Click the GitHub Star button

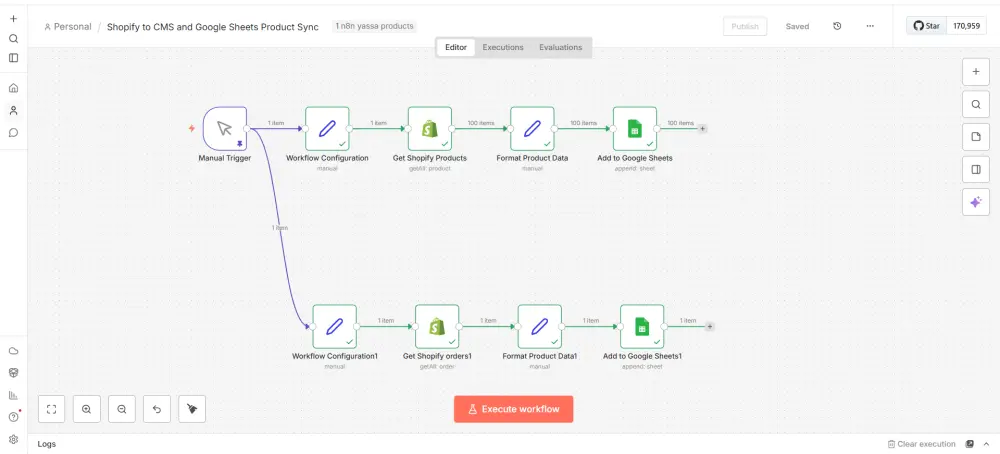[x=927, y=26]
